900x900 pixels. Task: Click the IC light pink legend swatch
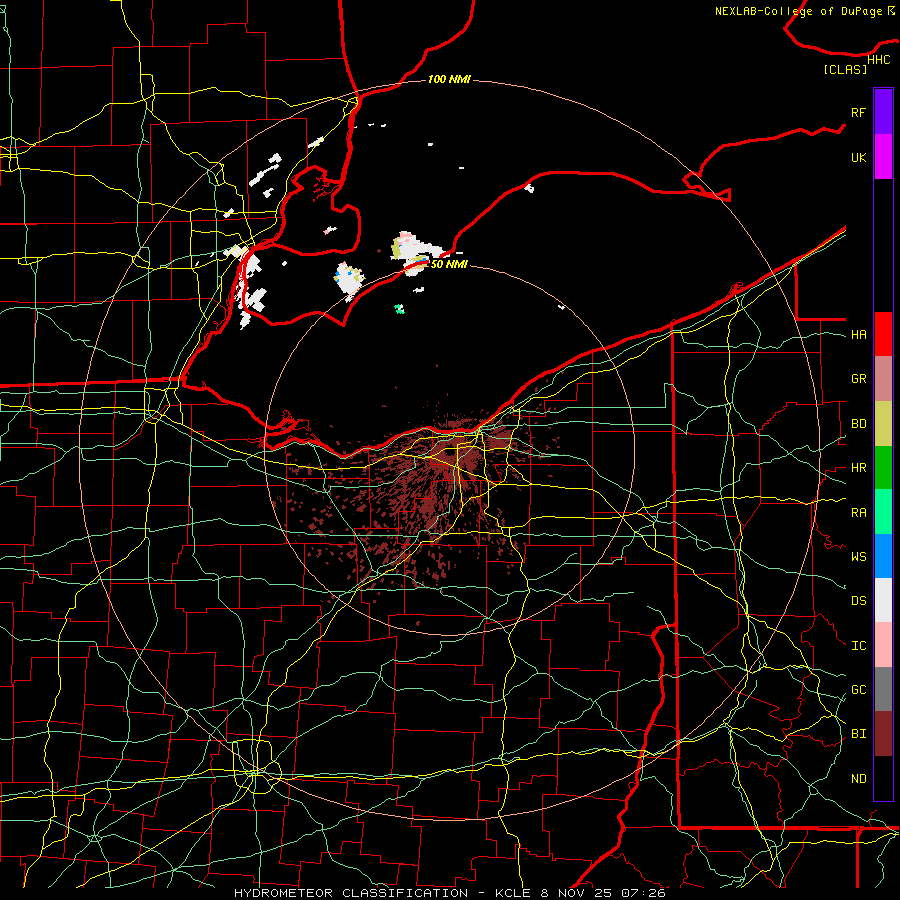pos(883,645)
